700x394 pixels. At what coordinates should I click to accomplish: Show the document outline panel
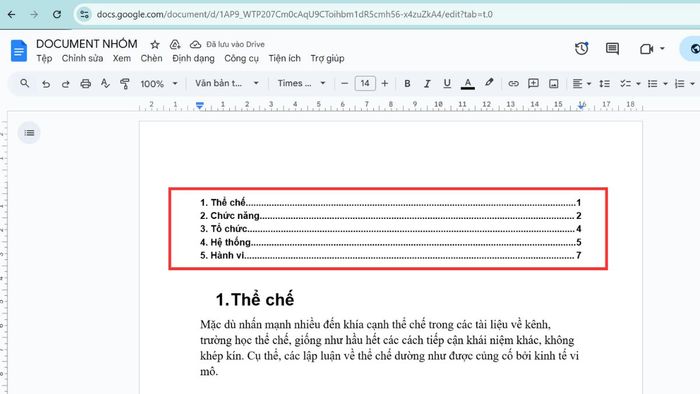tap(29, 133)
